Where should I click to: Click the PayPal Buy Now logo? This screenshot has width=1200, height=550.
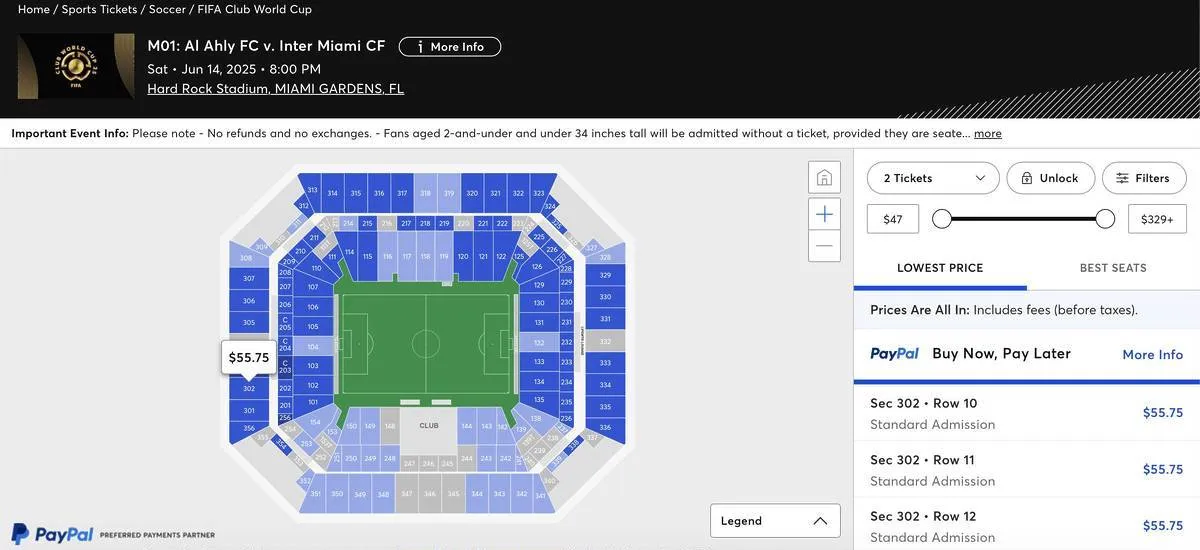(x=894, y=354)
